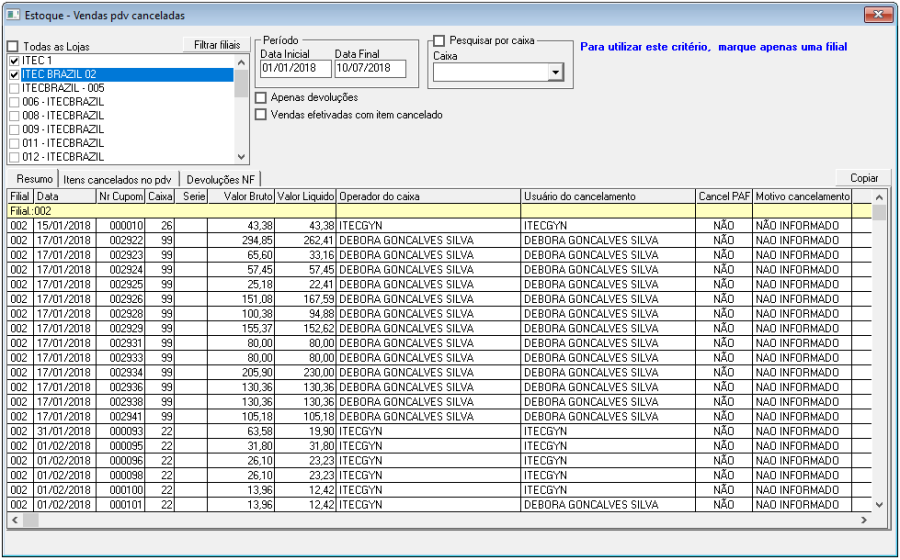Uncheck the ITEC 1 store checkbox
Viewport: 900px width, 560px height.
(x=14, y=61)
